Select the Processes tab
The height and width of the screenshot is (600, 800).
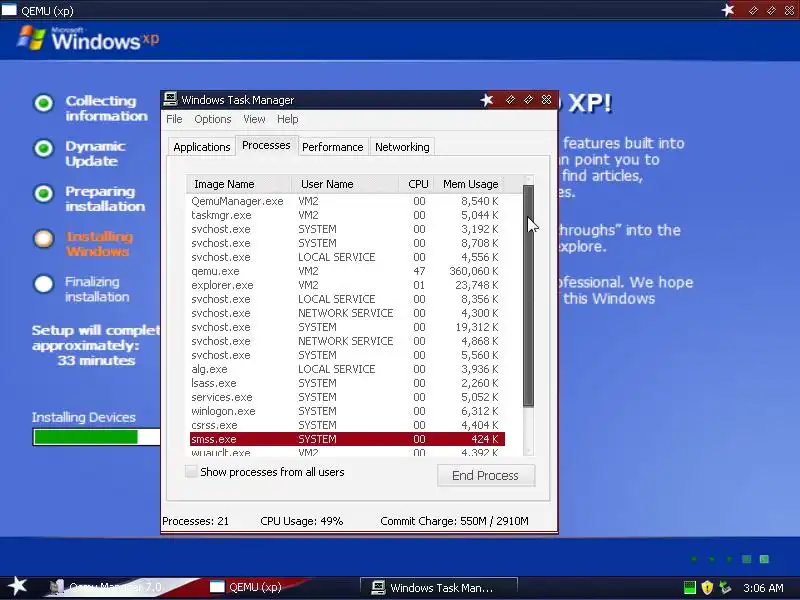266,145
